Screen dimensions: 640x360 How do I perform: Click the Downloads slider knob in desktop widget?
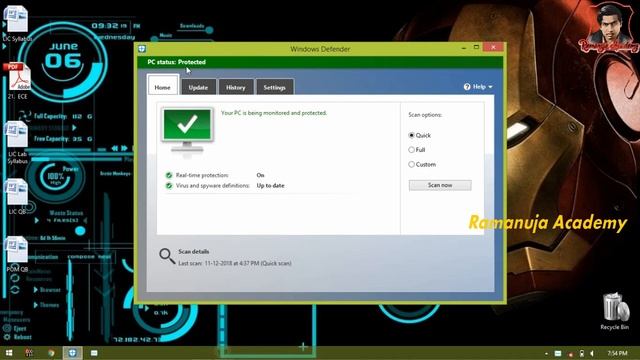(209, 30)
